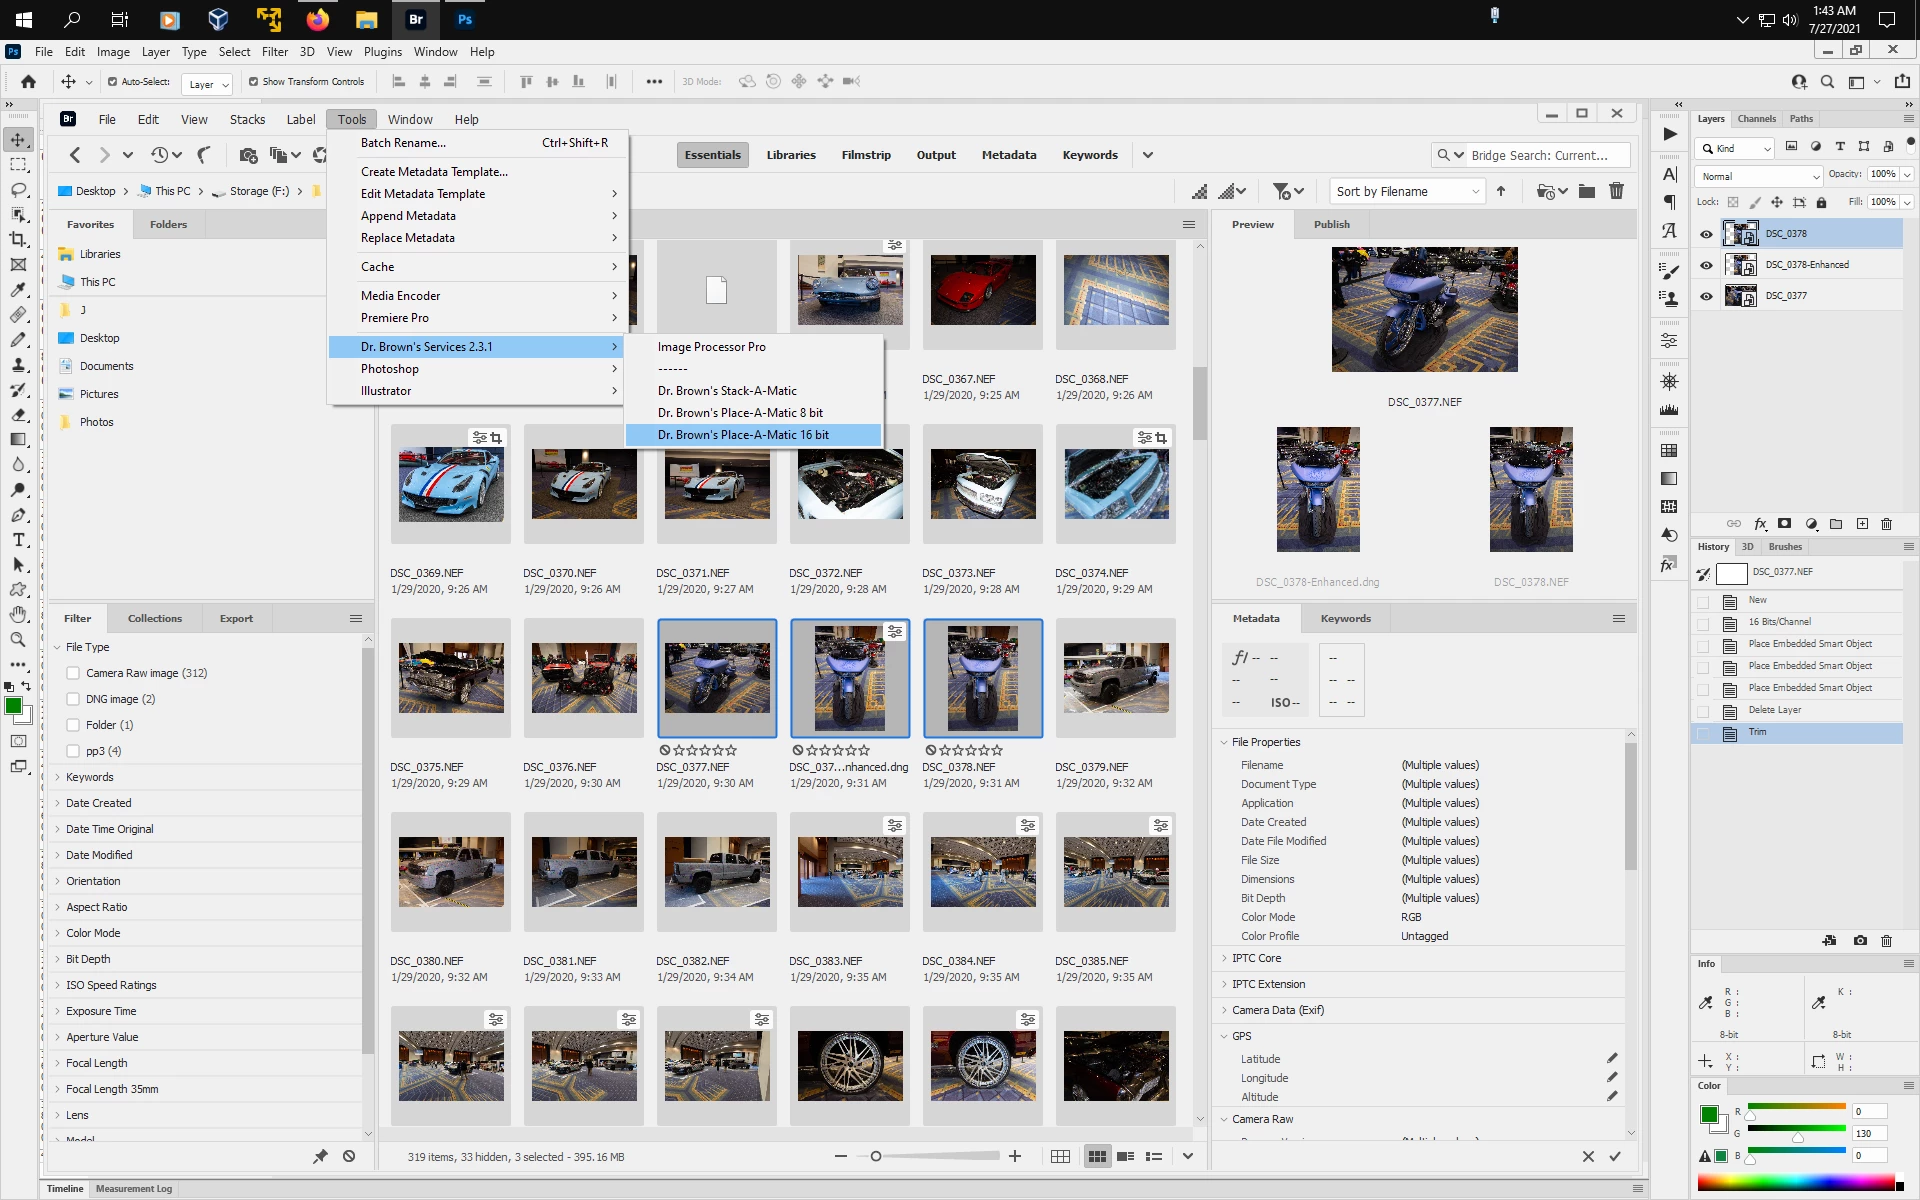Viewport: 1920px width, 1200px height.
Task: Check the DNG image filter checkbox
Action: tap(73, 699)
